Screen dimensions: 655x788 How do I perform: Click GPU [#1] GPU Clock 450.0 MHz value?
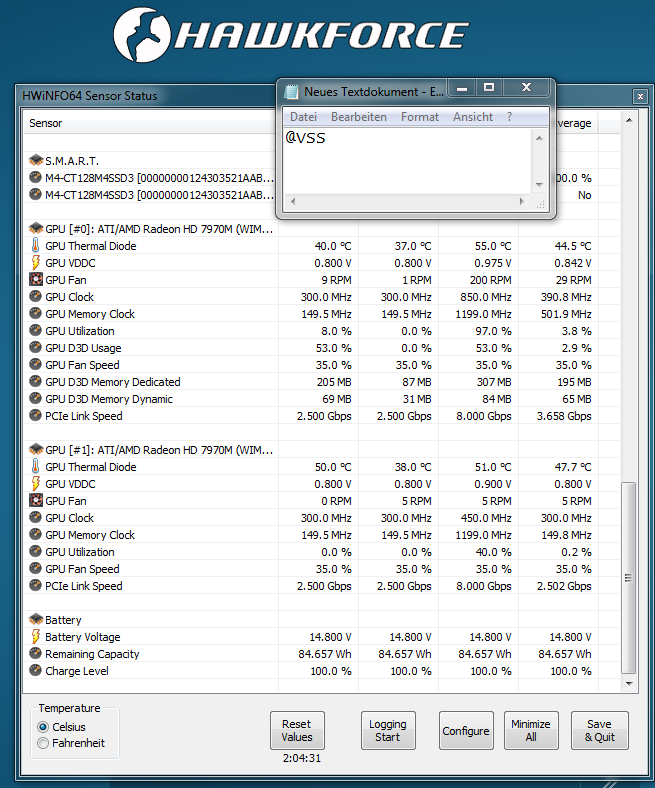pyautogui.click(x=486, y=518)
